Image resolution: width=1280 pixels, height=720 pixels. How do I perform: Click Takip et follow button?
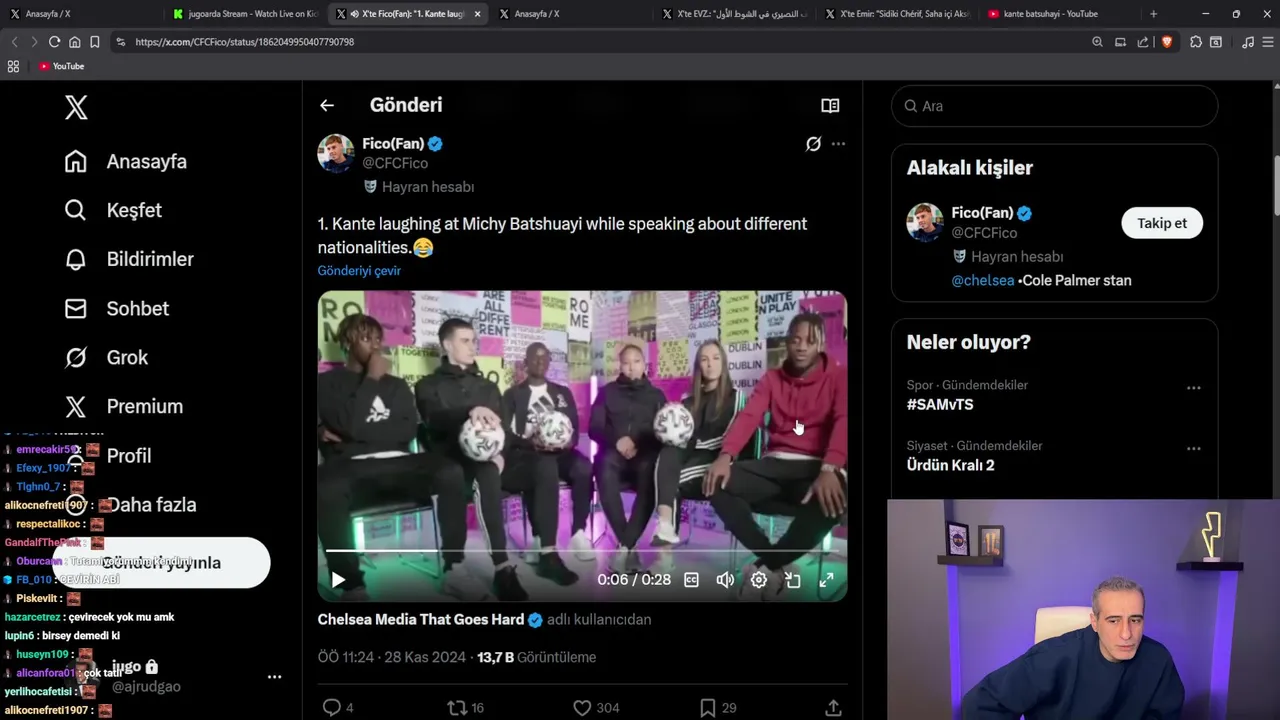pos(1162,223)
